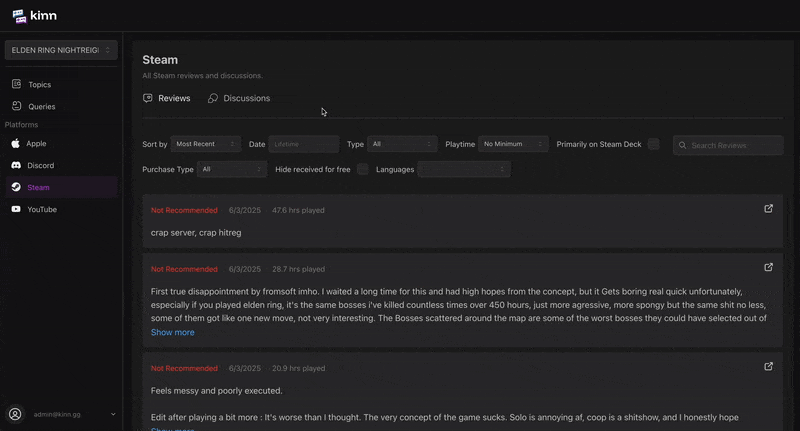This screenshot has height=431, width=800.
Task: Click "Feels messy and poorly executed." text
Action: coord(216,391)
